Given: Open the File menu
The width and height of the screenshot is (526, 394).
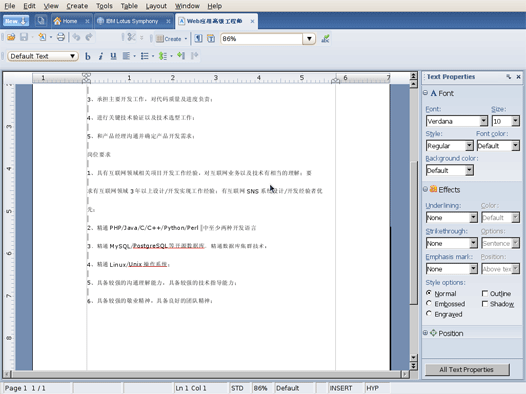Looking at the screenshot, I should [x=10, y=6].
